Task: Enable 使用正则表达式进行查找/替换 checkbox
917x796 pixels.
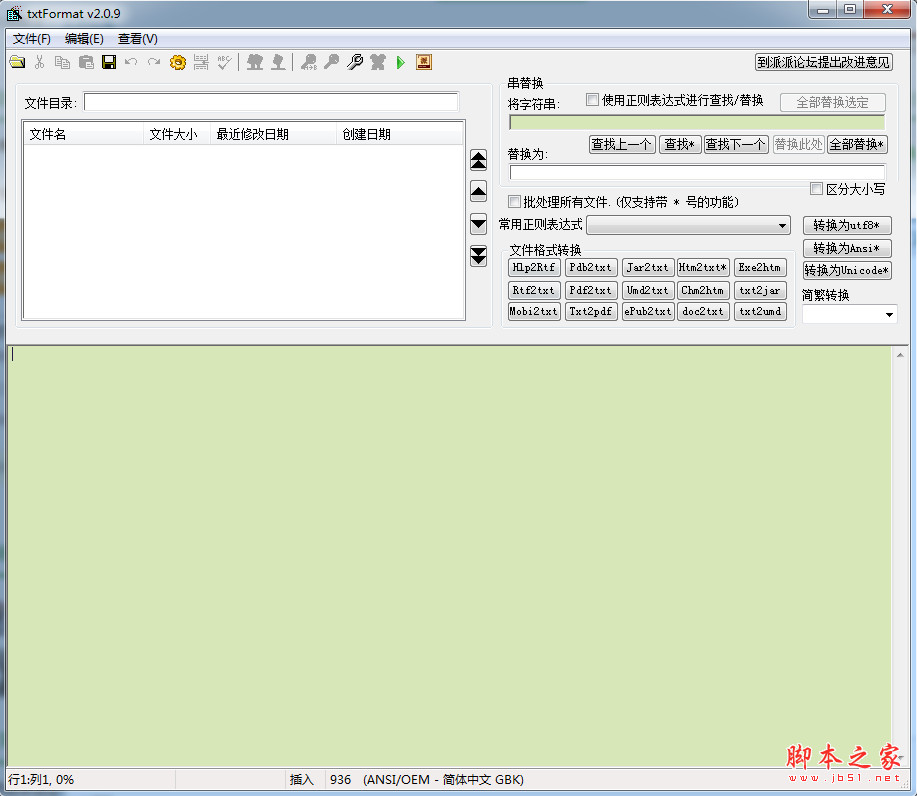Action: pyautogui.click(x=592, y=100)
